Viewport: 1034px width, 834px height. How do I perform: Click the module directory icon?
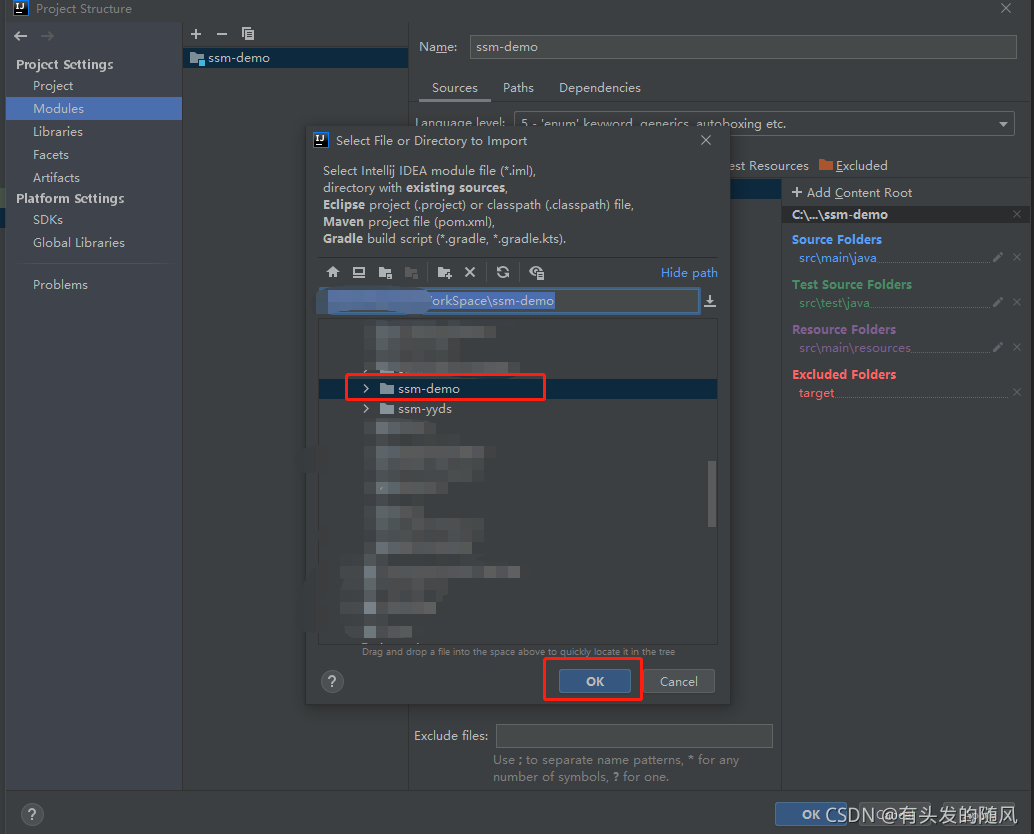pyautogui.click(x=411, y=272)
